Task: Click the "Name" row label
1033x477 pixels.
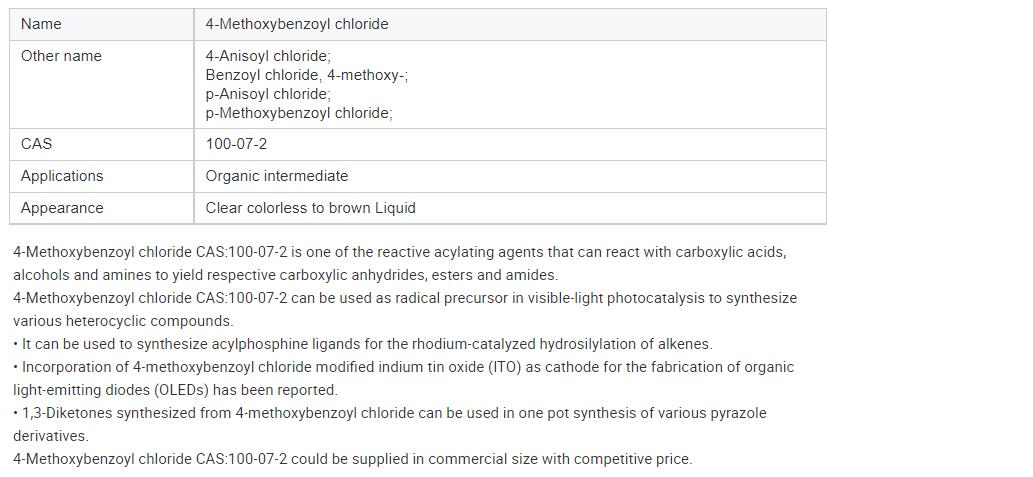Action: click(x=41, y=24)
